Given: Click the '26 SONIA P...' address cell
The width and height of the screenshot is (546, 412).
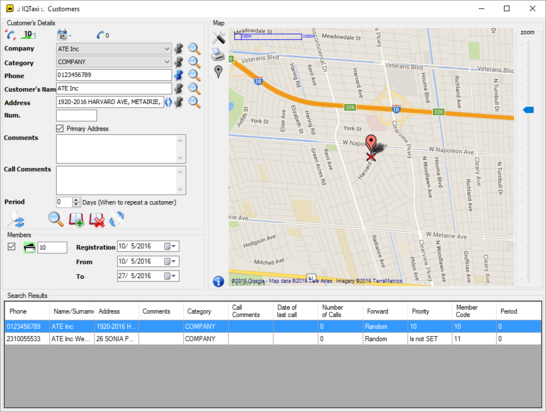Looking at the screenshot, I should click(x=116, y=339).
